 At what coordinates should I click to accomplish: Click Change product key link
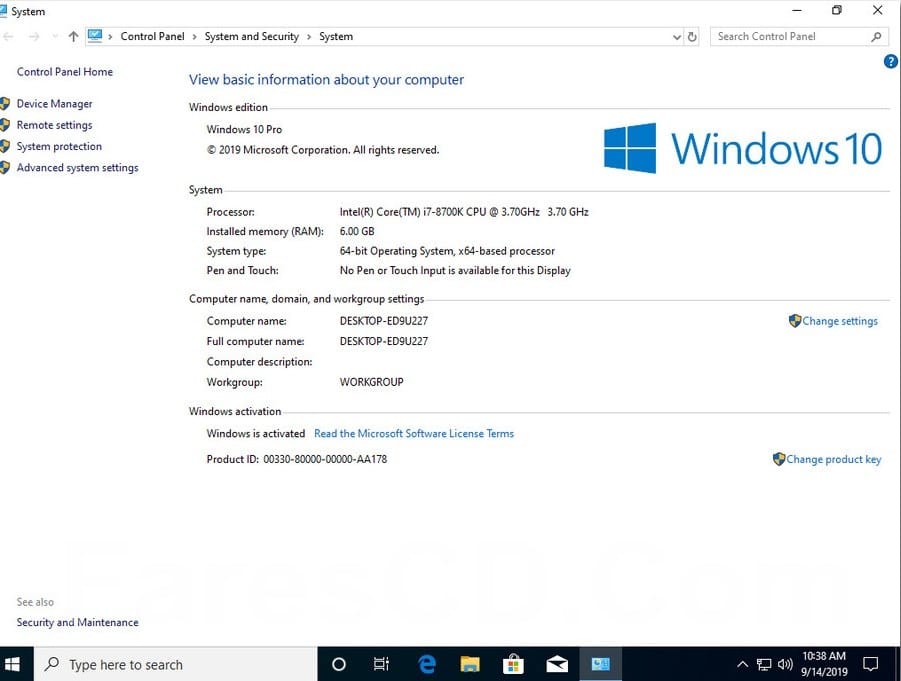[x=833, y=459]
